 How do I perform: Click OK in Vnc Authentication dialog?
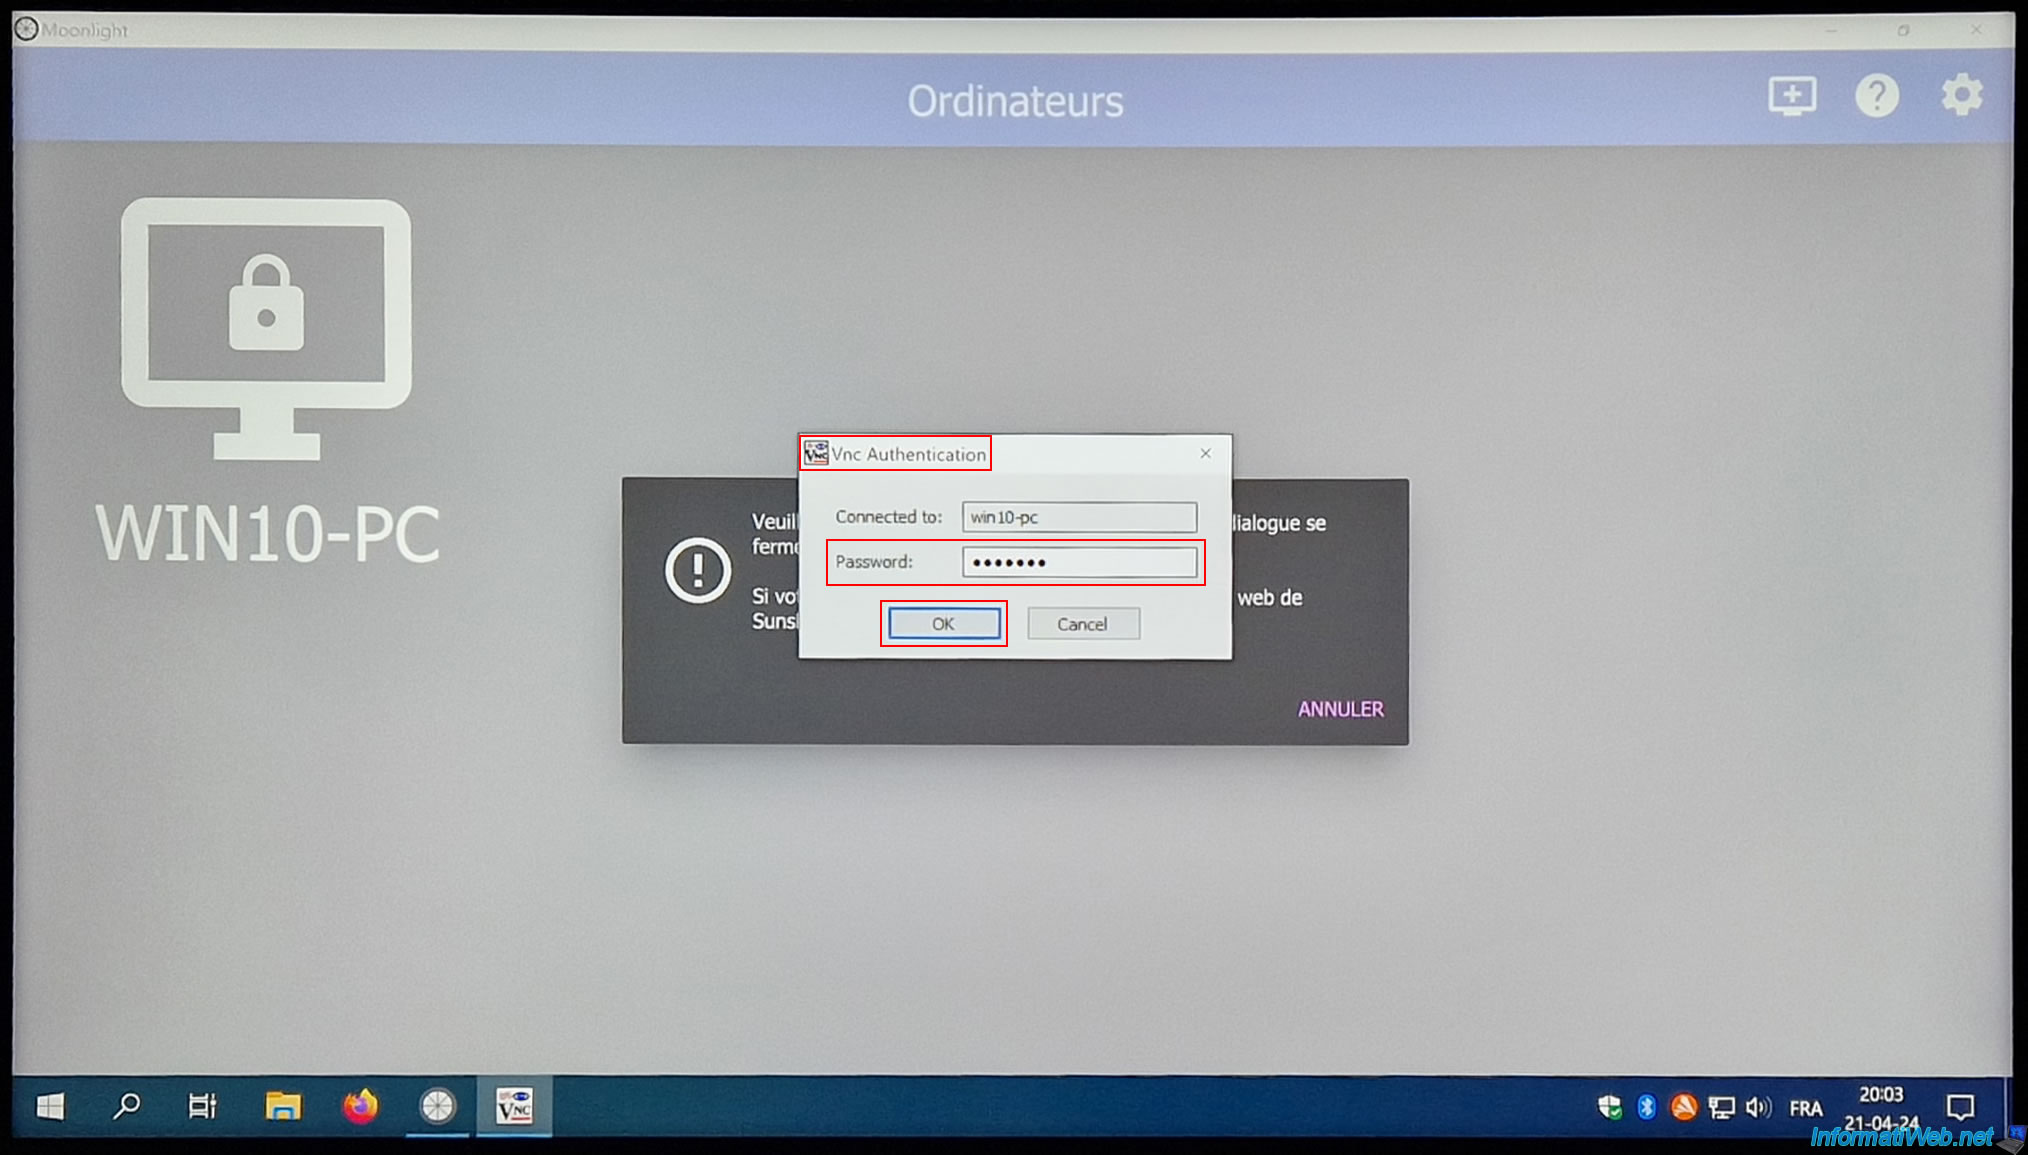point(943,624)
